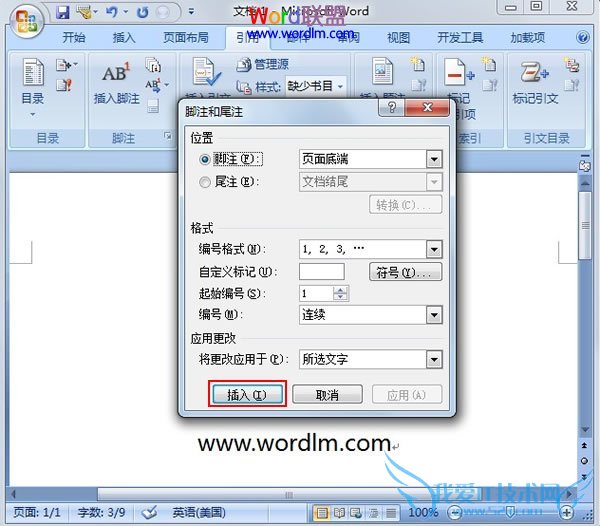The height and width of the screenshot is (526, 600).
Task: Click the 自定义标记 input field
Action: point(321,272)
